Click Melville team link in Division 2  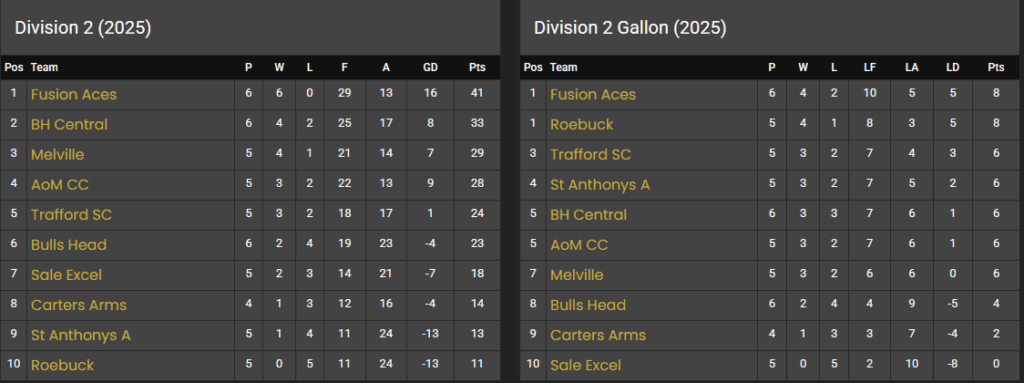[x=57, y=154]
